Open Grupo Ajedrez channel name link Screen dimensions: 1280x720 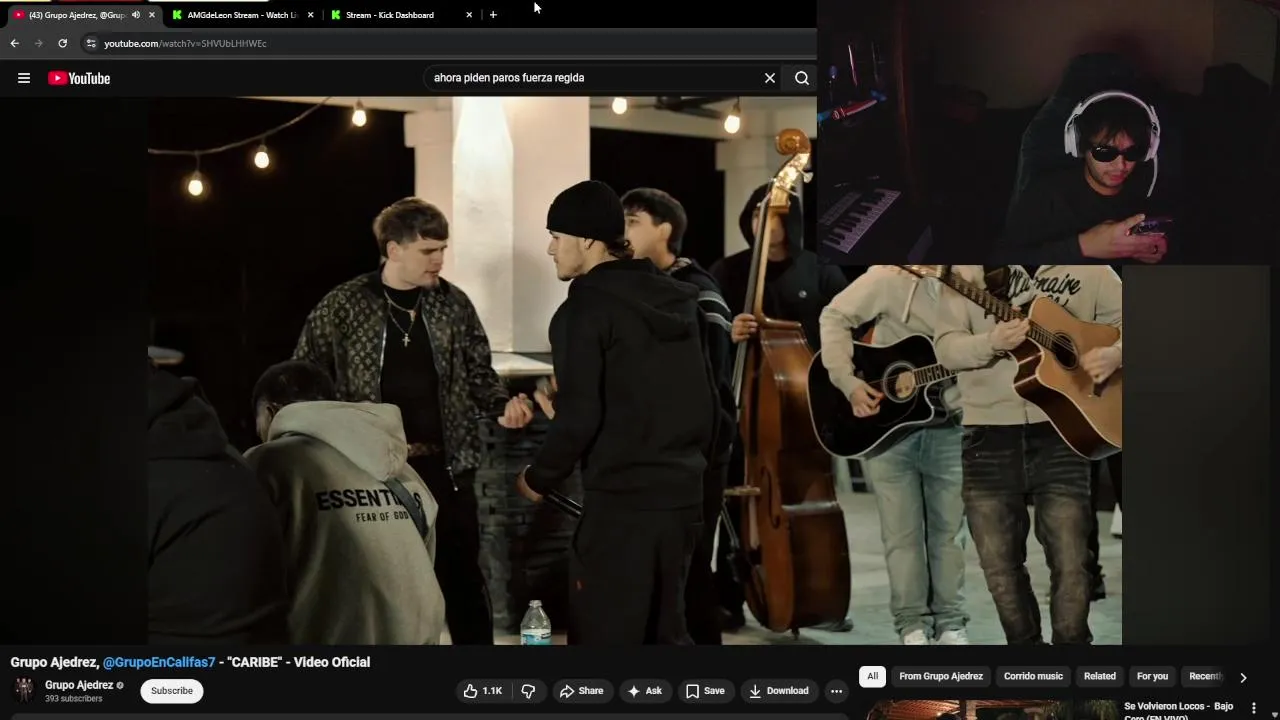point(79,685)
